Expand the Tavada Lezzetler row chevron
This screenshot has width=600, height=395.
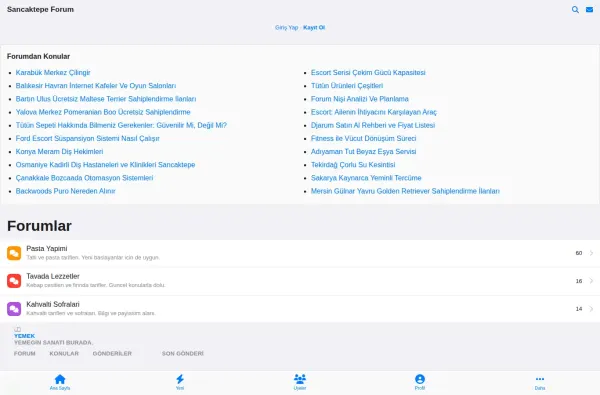(x=591, y=281)
